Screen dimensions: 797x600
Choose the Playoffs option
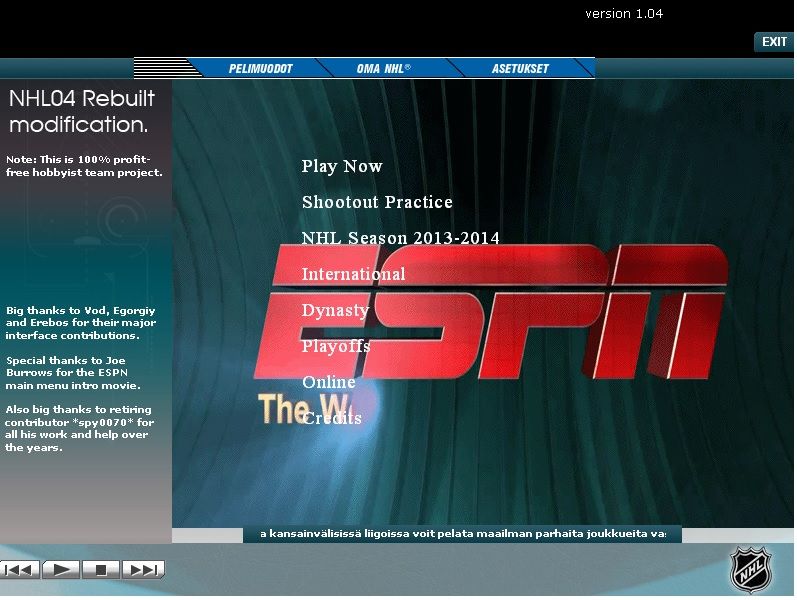pyautogui.click(x=336, y=346)
